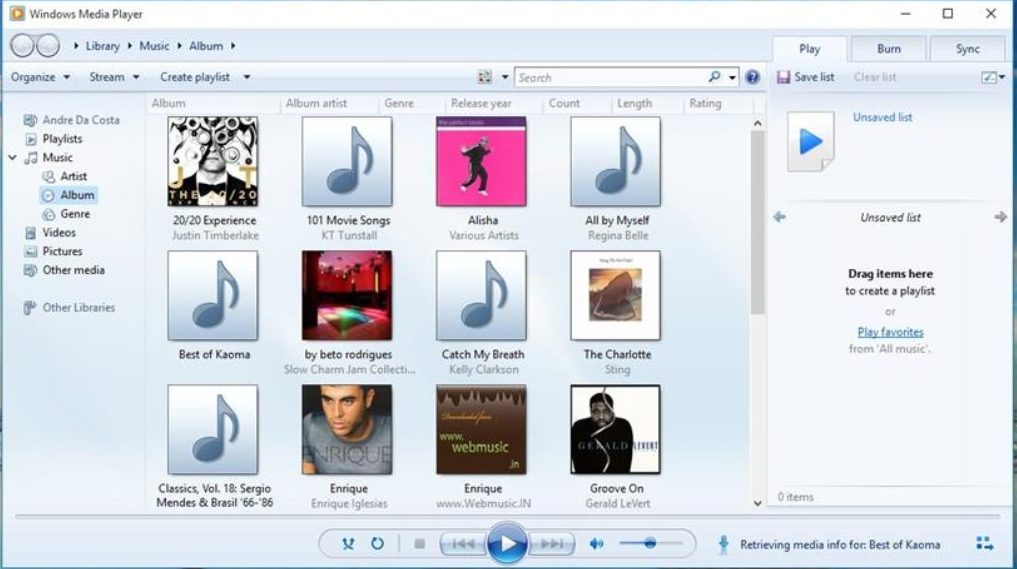1017x569 pixels.
Task: Click the large Play button
Action: coord(507,544)
